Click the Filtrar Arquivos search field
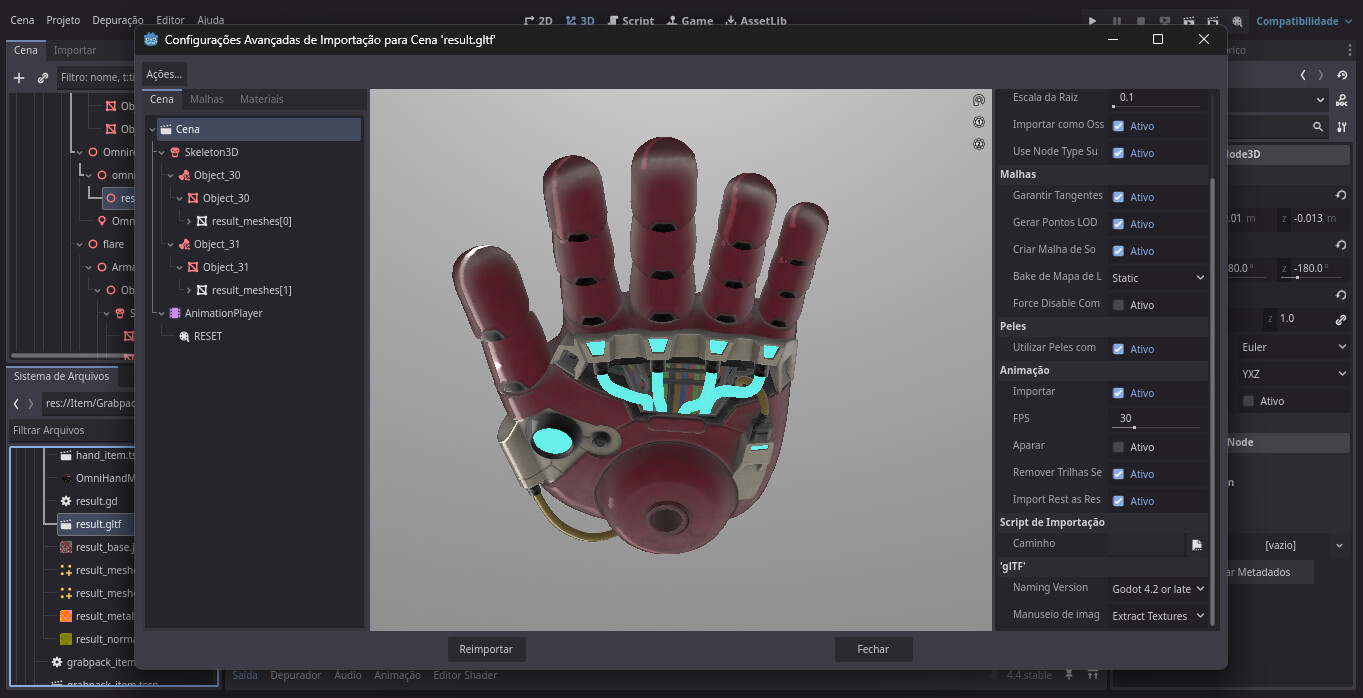This screenshot has height=698, width=1363. 72,430
